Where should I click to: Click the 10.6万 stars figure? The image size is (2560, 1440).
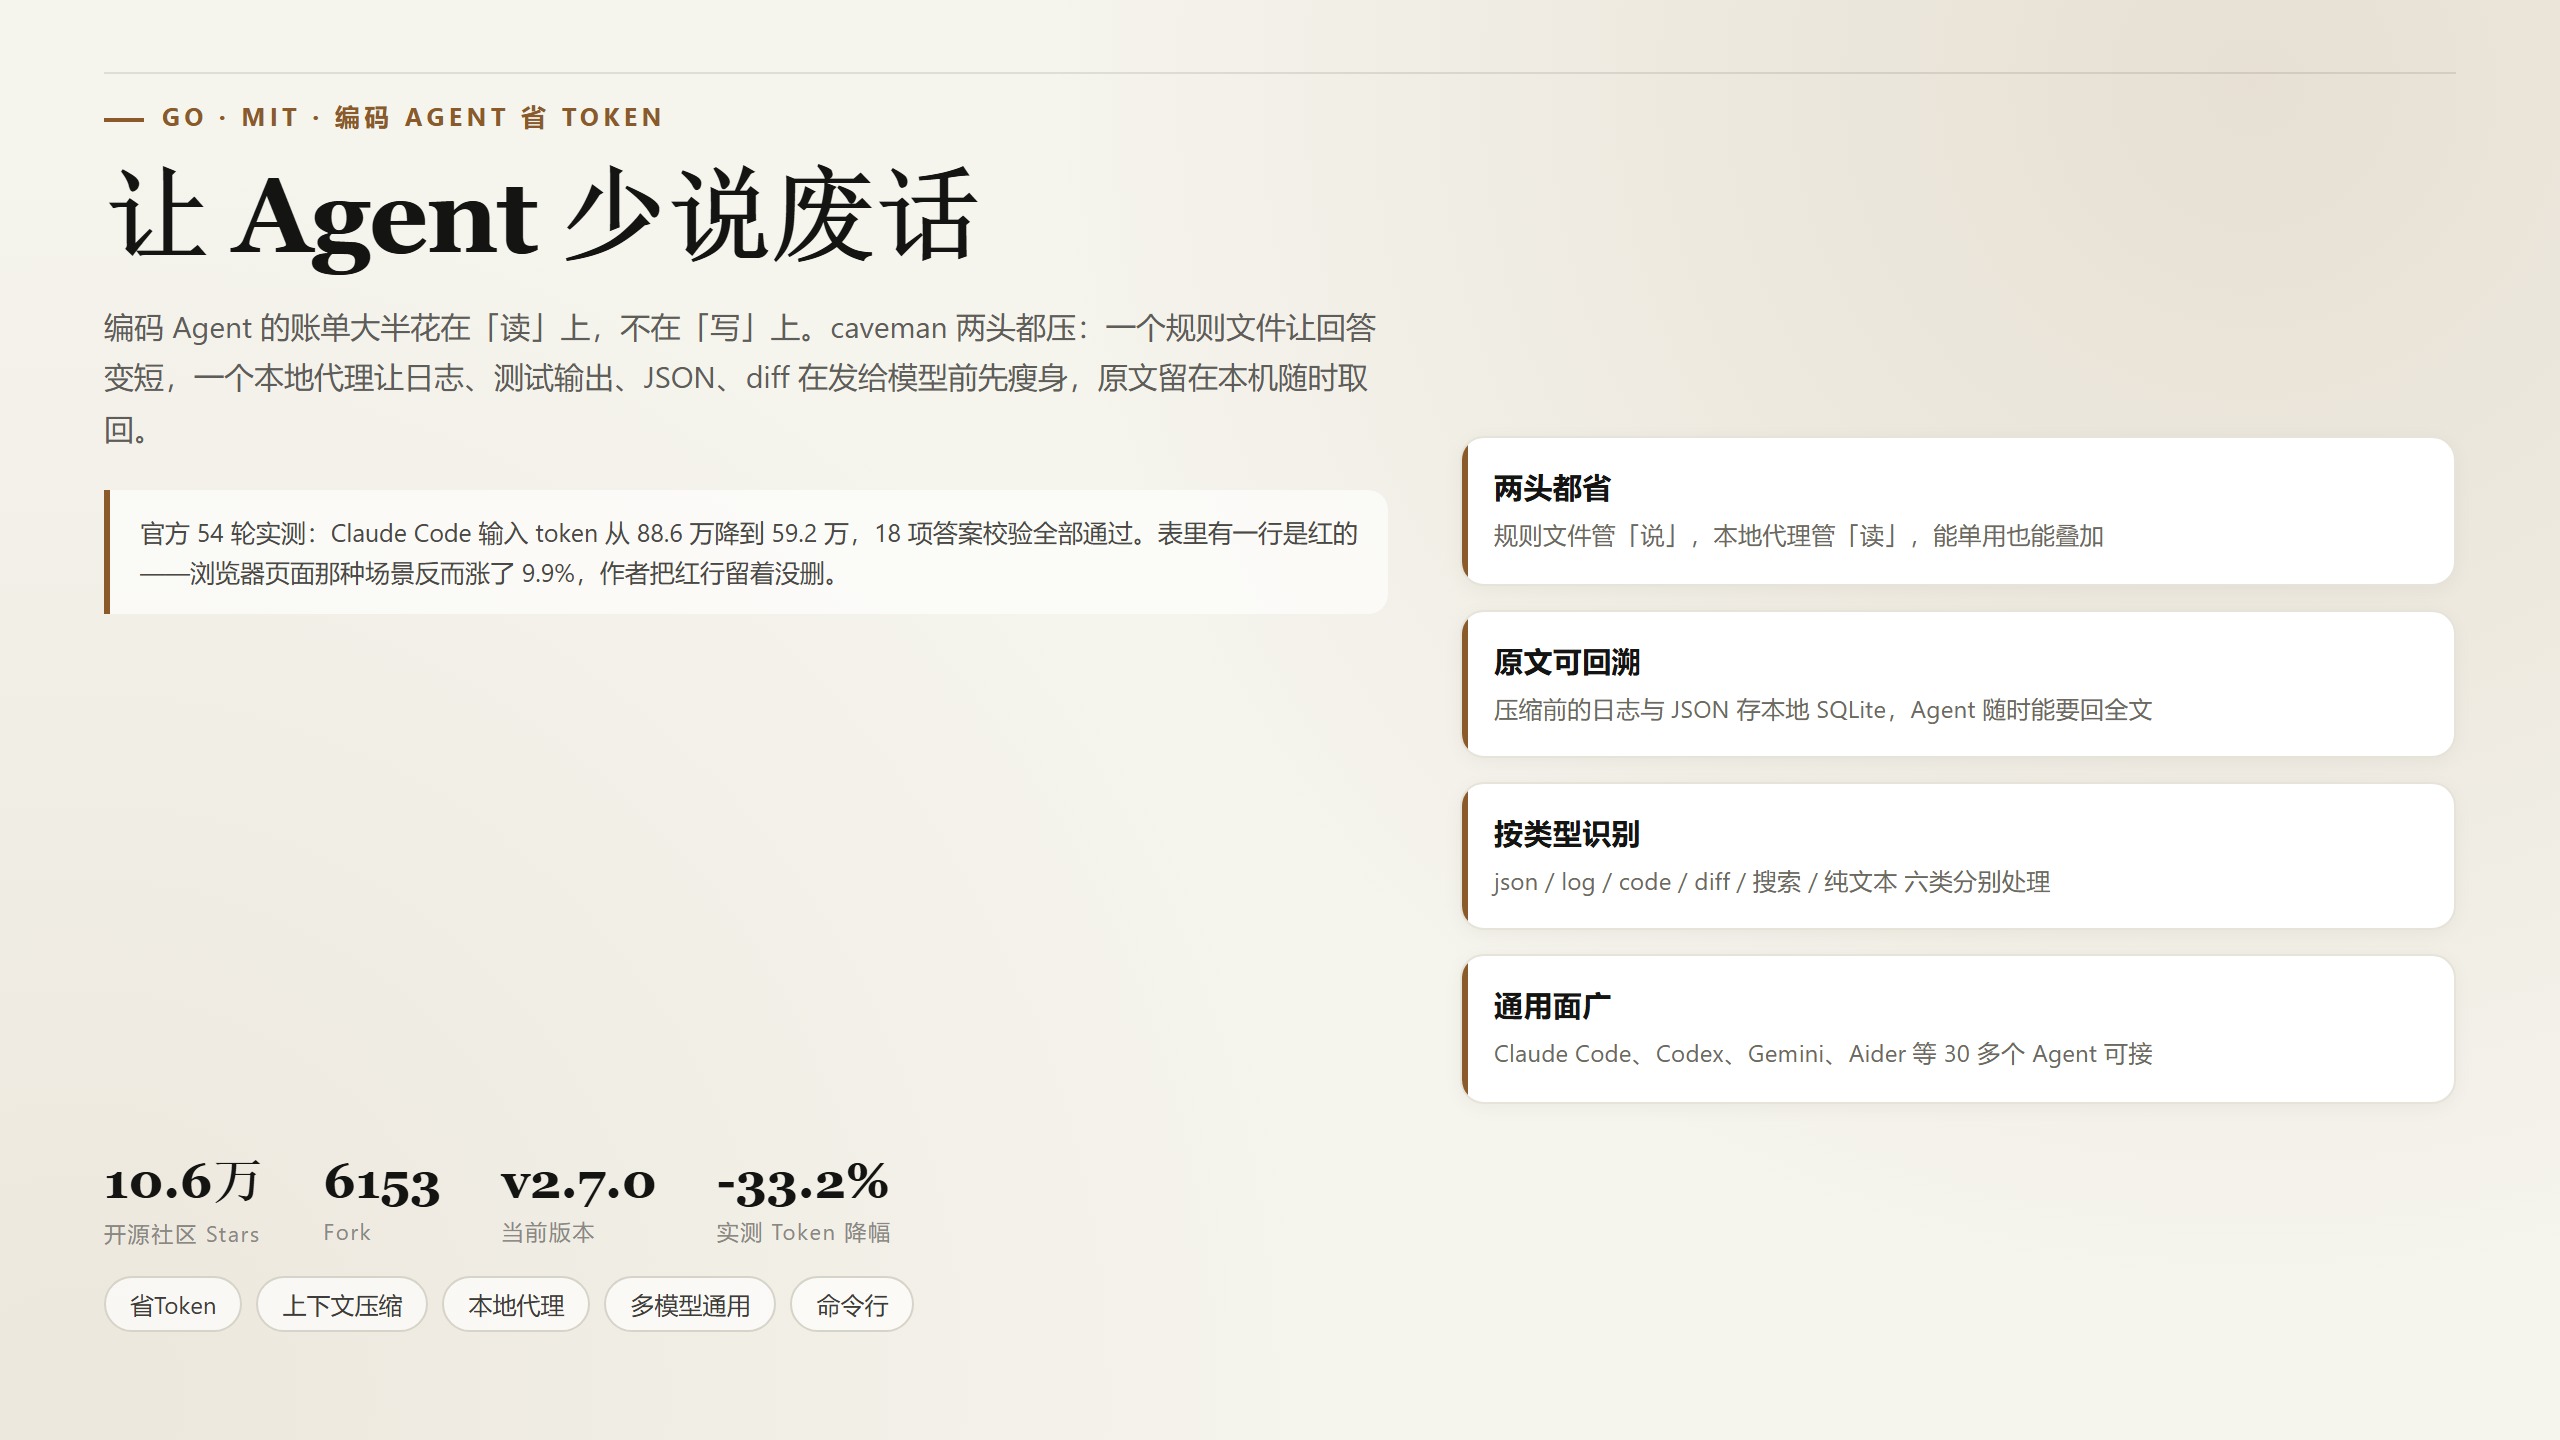pos(182,1182)
